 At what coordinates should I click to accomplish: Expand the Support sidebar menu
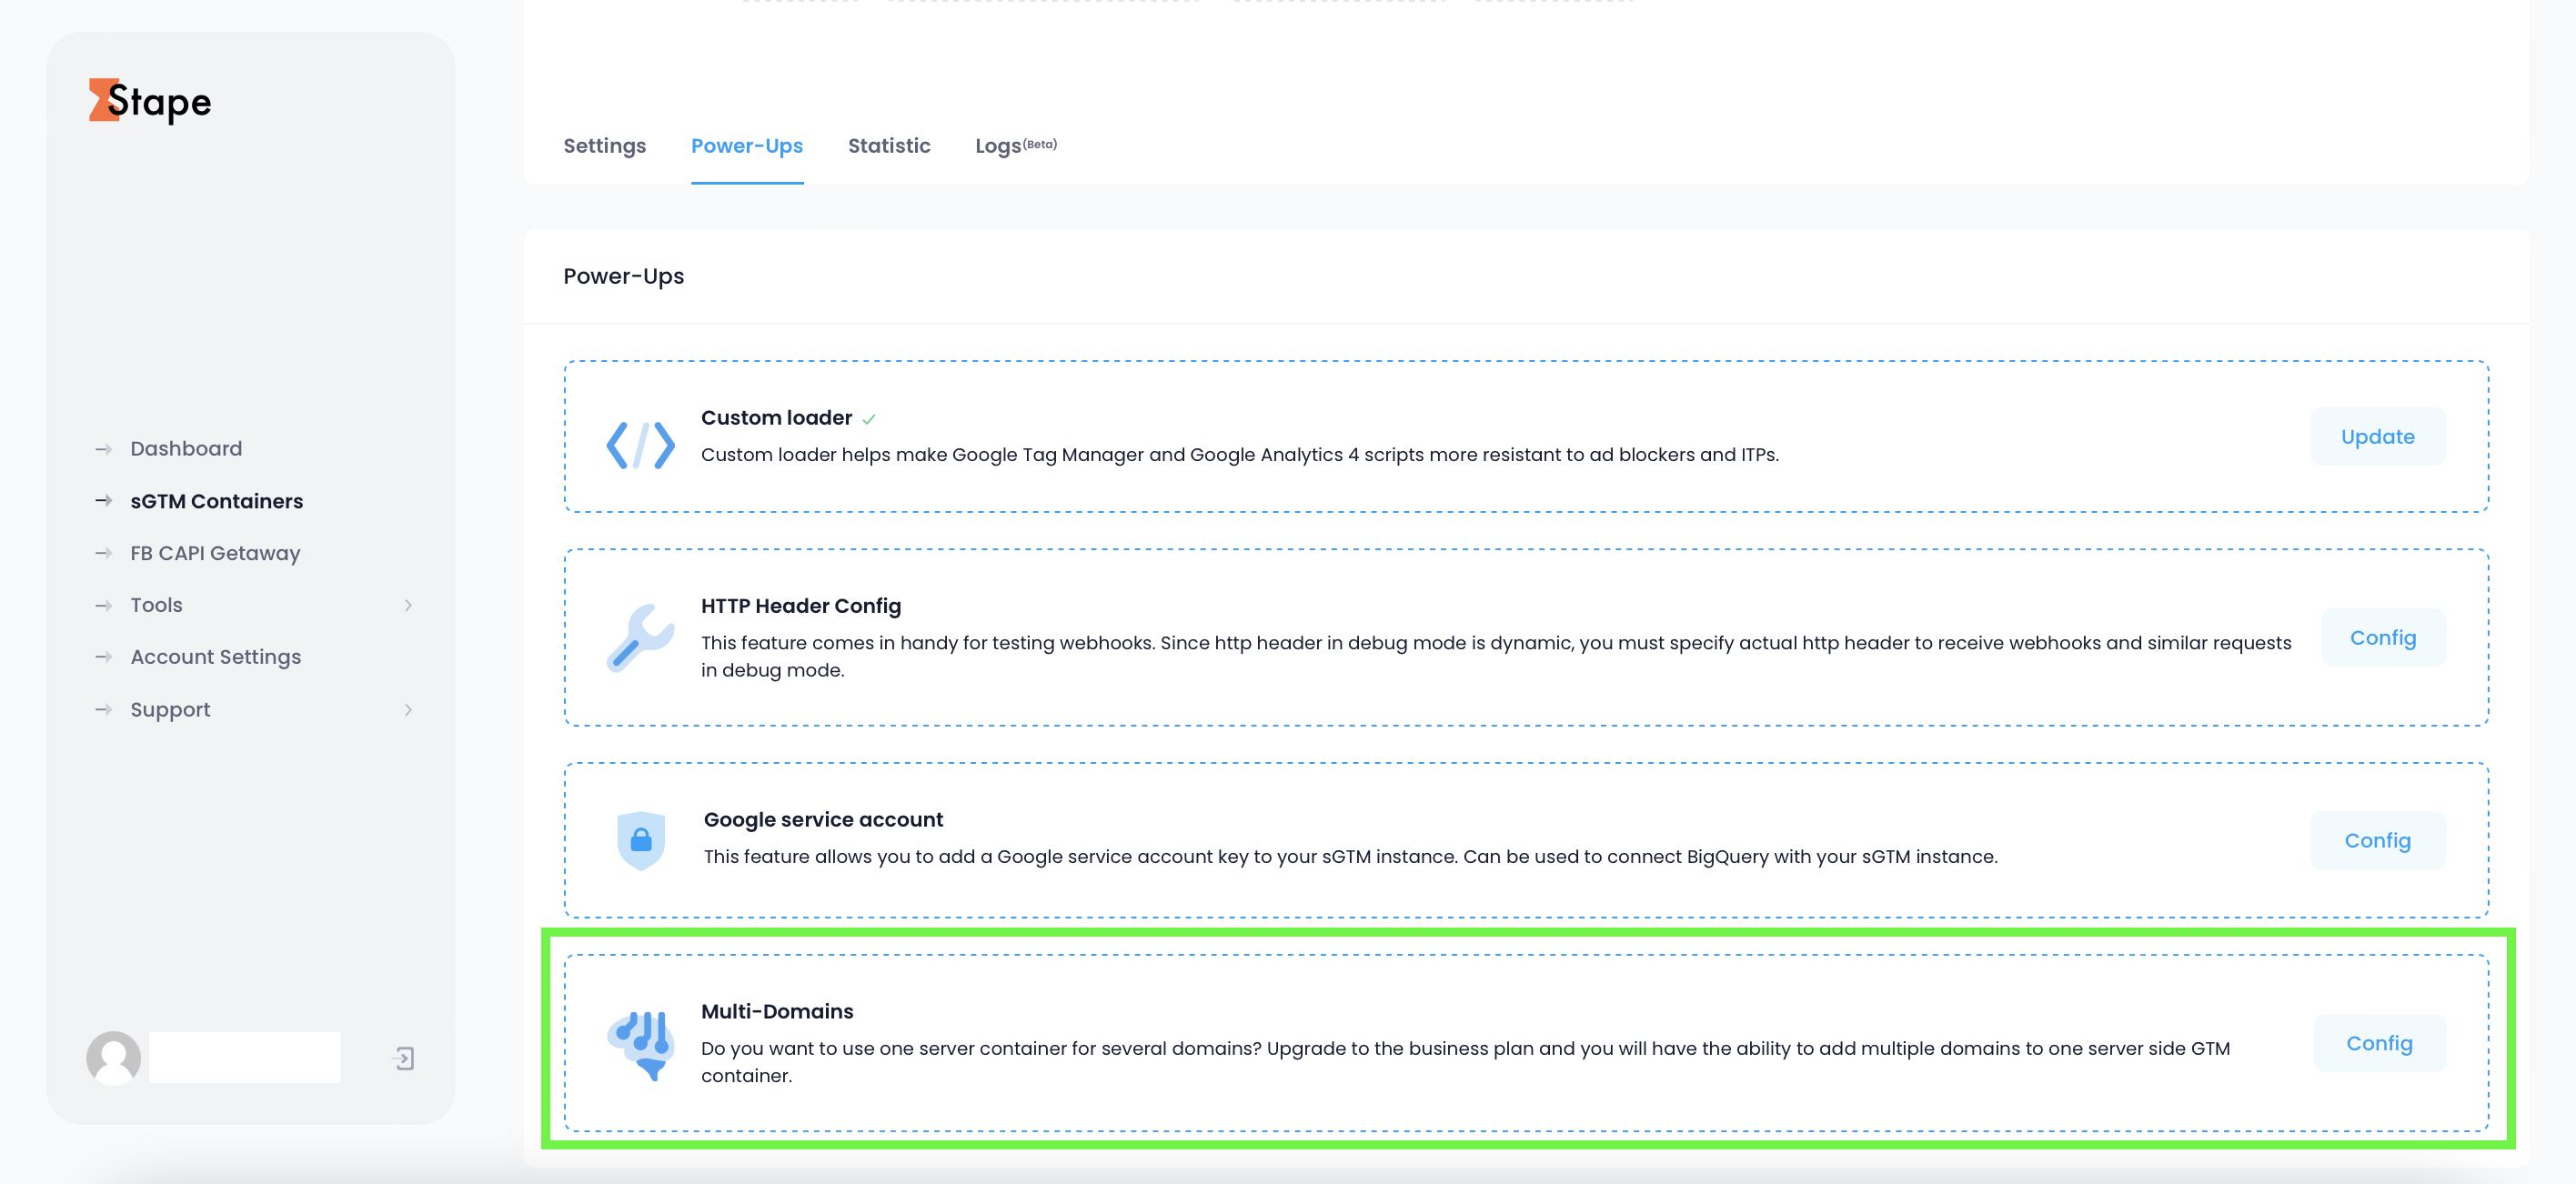[x=170, y=709]
